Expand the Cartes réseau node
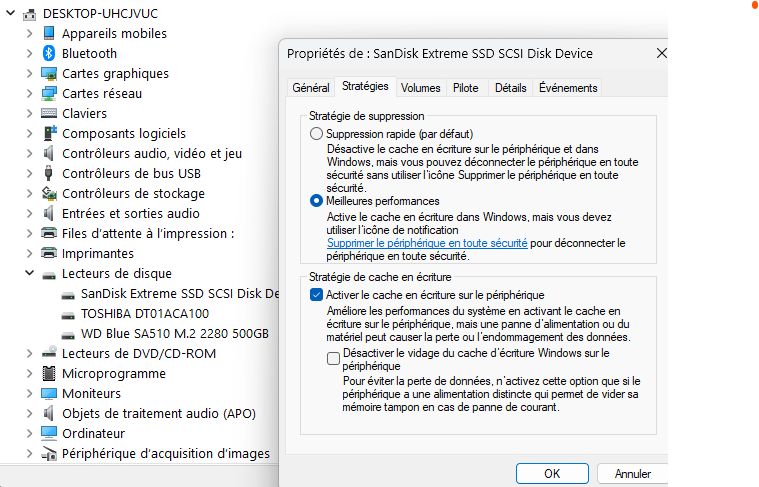 point(30,93)
